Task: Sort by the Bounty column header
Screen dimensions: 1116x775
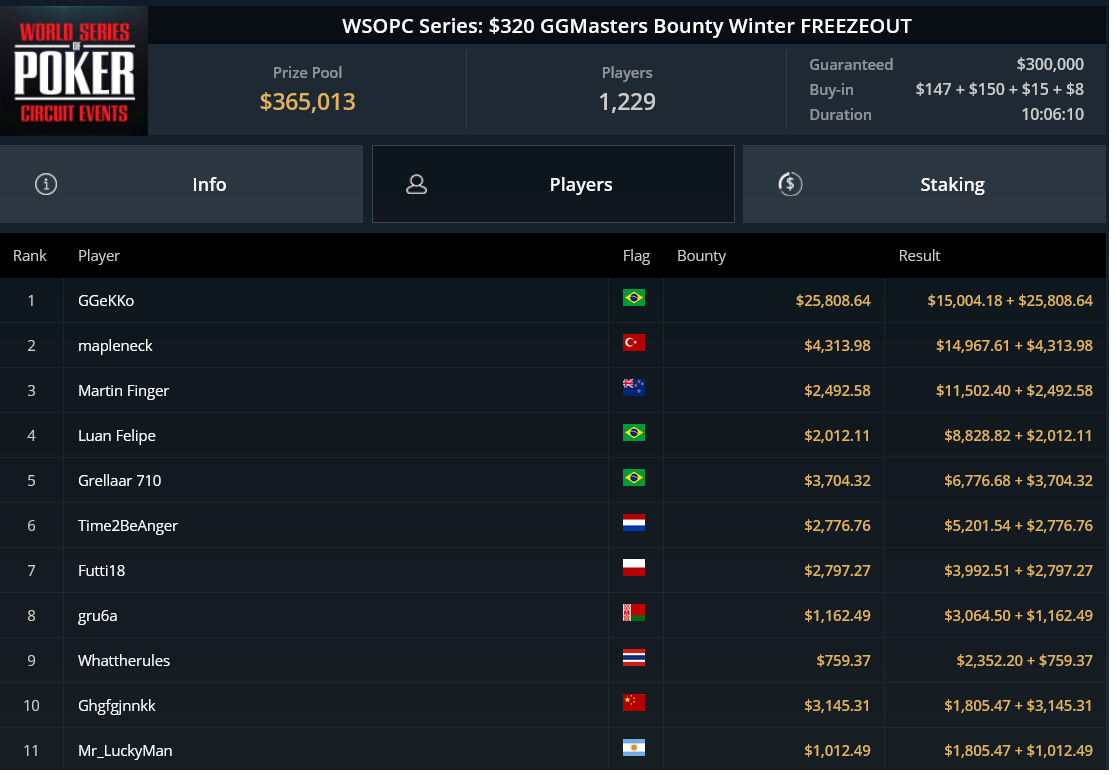Action: (701, 255)
